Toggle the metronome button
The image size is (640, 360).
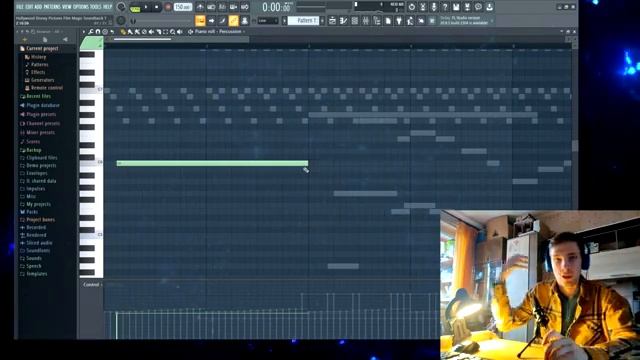pyautogui.click(x=200, y=7)
